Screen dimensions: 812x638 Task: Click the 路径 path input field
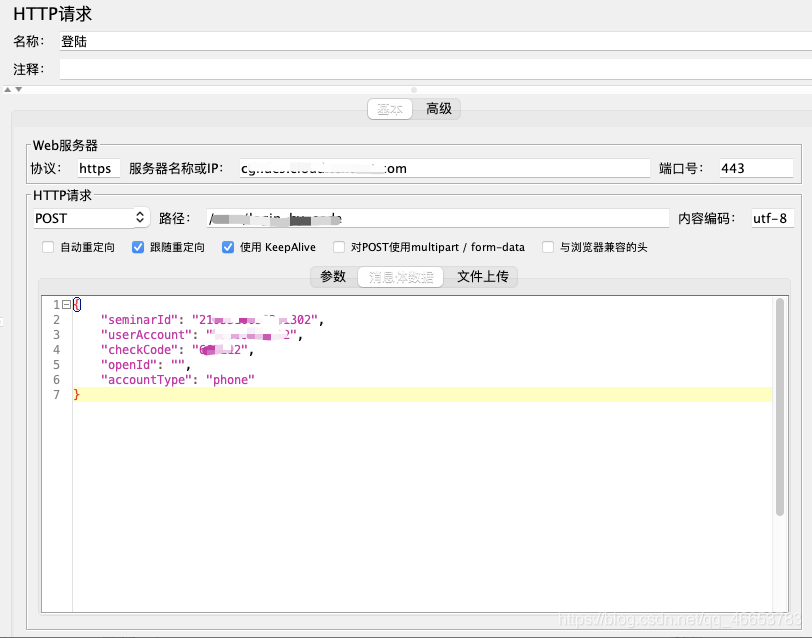coord(438,218)
